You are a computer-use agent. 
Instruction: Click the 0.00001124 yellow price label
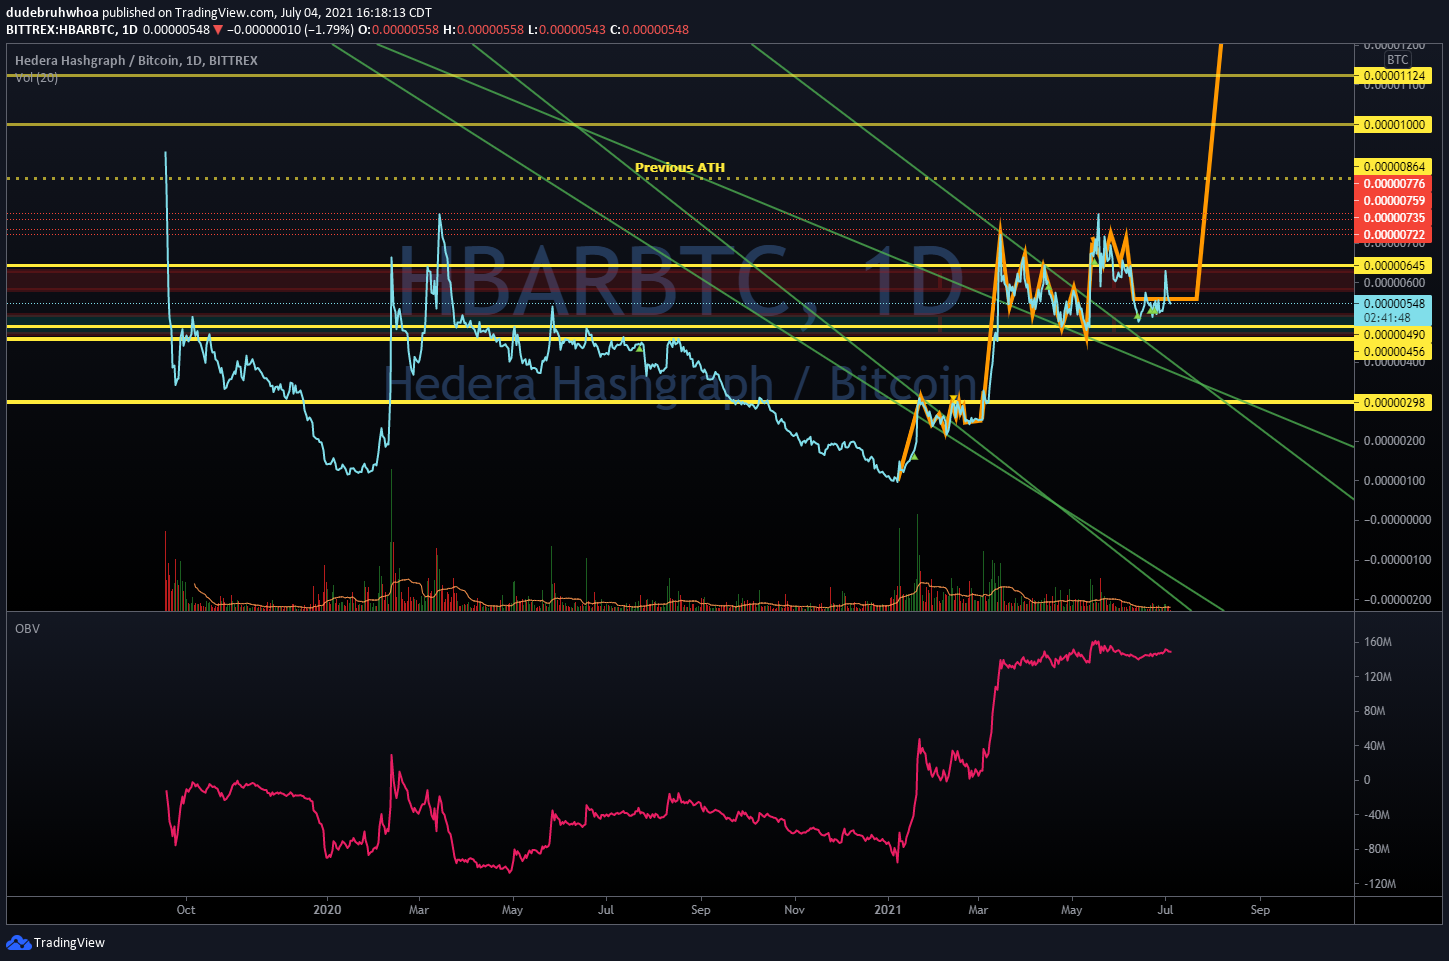[x=1393, y=76]
